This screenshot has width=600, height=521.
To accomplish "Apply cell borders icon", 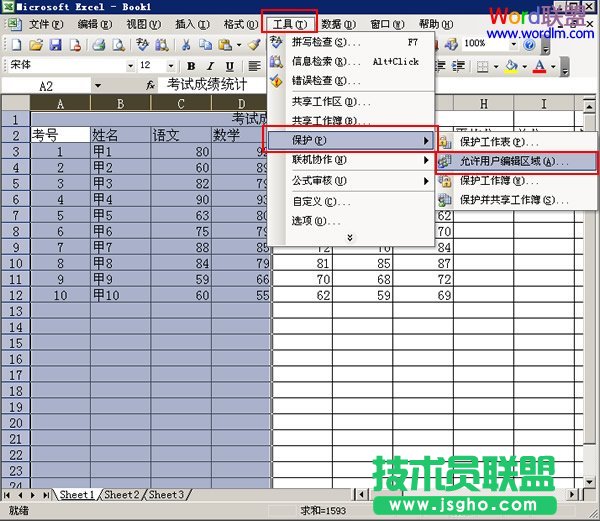I will click(x=483, y=67).
